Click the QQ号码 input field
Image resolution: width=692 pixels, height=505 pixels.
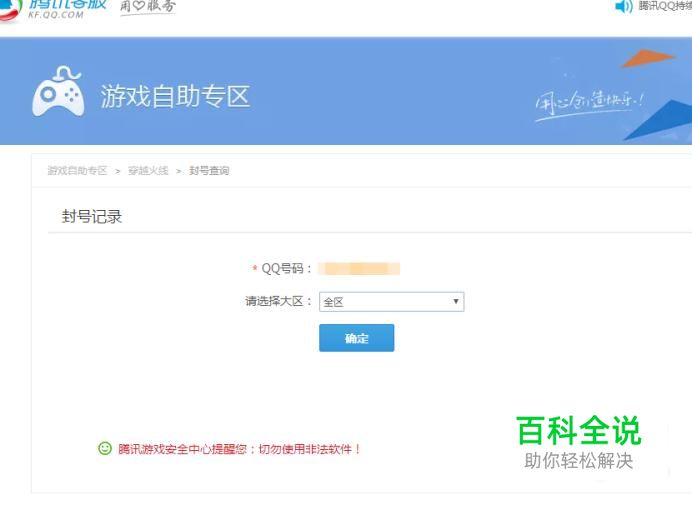(359, 268)
